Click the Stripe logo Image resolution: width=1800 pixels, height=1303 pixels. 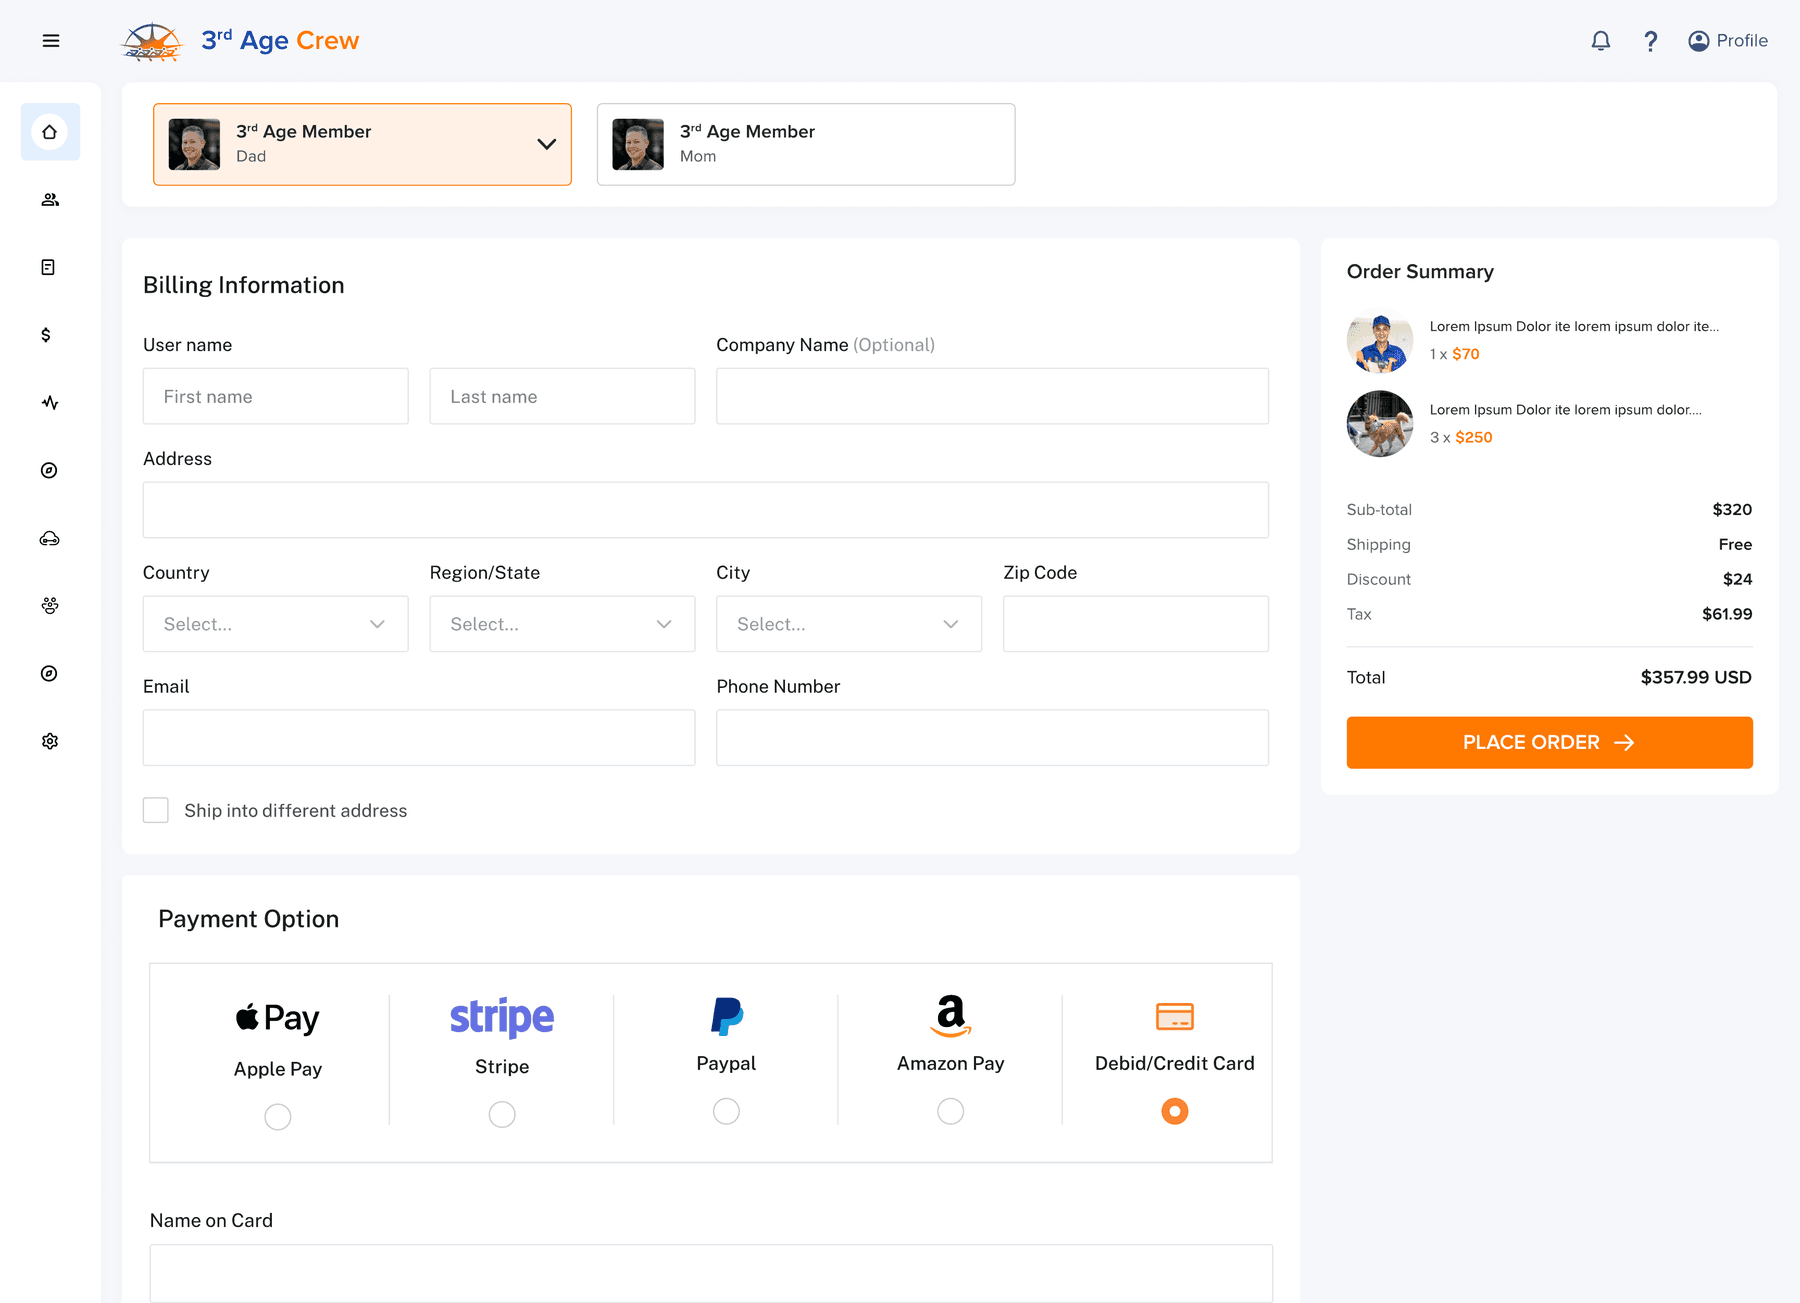pos(502,1017)
